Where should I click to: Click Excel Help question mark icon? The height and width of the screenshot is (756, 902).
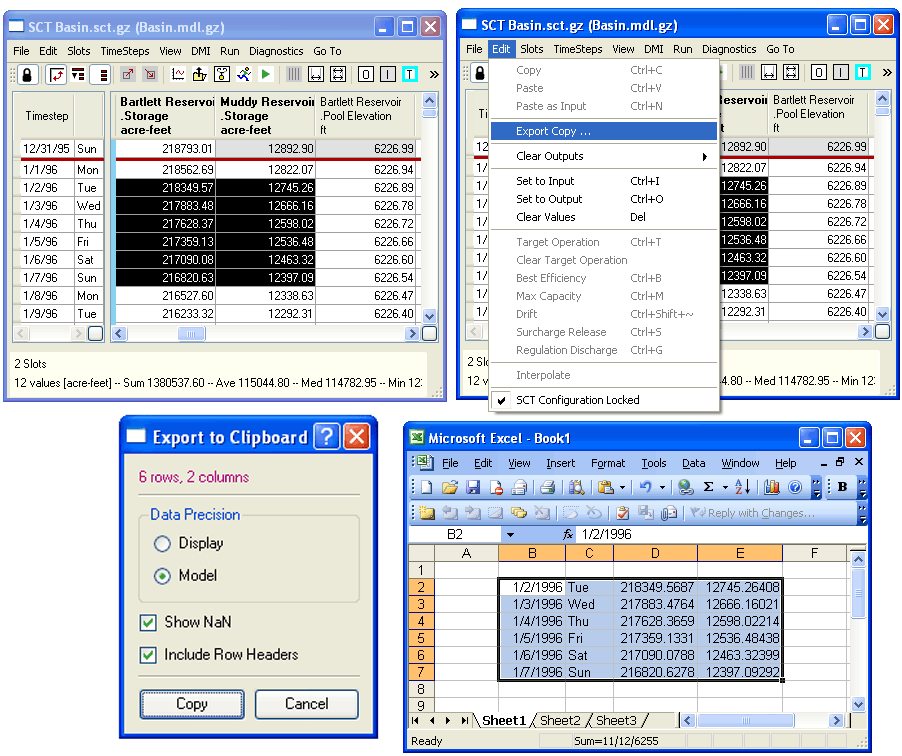pos(795,487)
